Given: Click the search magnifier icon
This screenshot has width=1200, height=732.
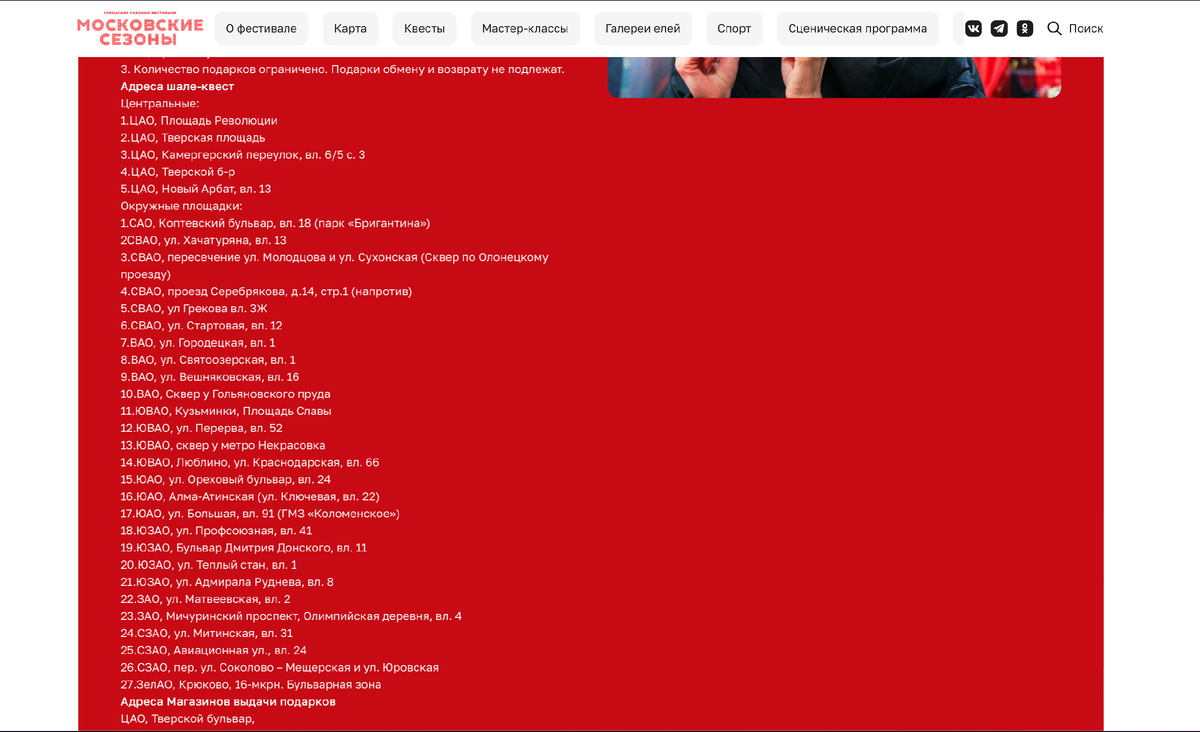Looking at the screenshot, I should [x=1054, y=29].
